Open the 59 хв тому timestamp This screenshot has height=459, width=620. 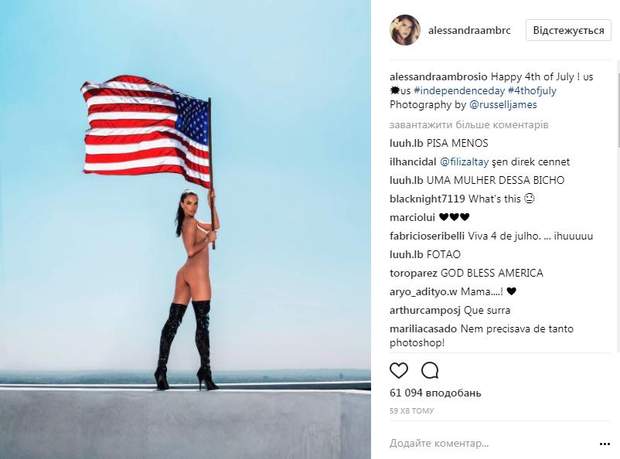412,411
